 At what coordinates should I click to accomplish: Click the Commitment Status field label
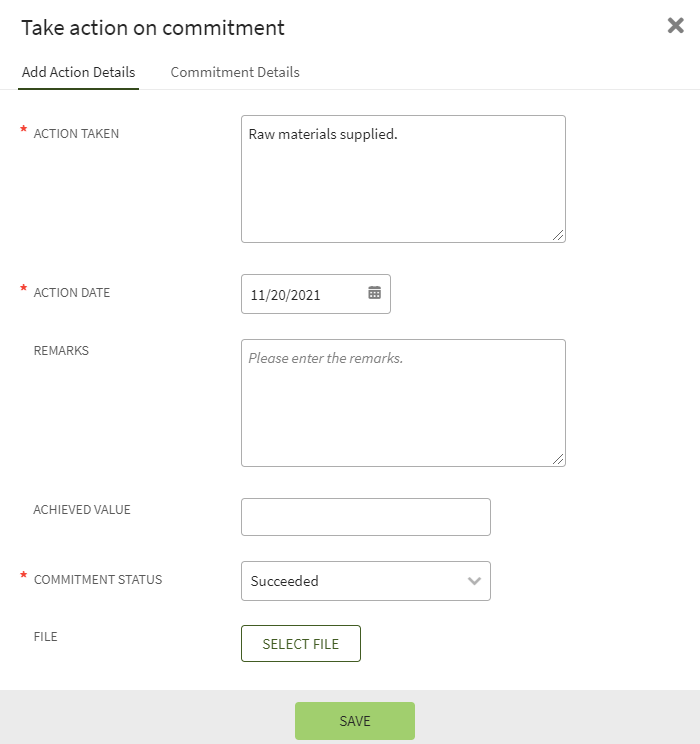[98, 579]
